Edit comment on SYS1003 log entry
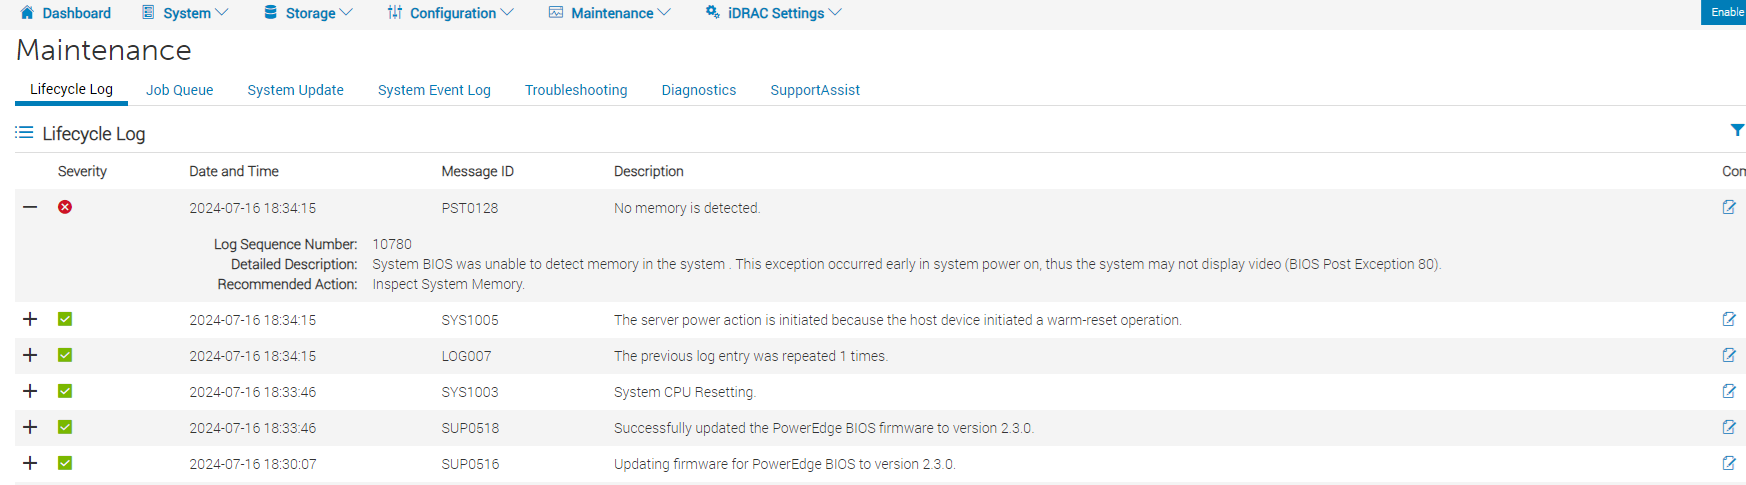The height and width of the screenshot is (485, 1746). tap(1729, 391)
